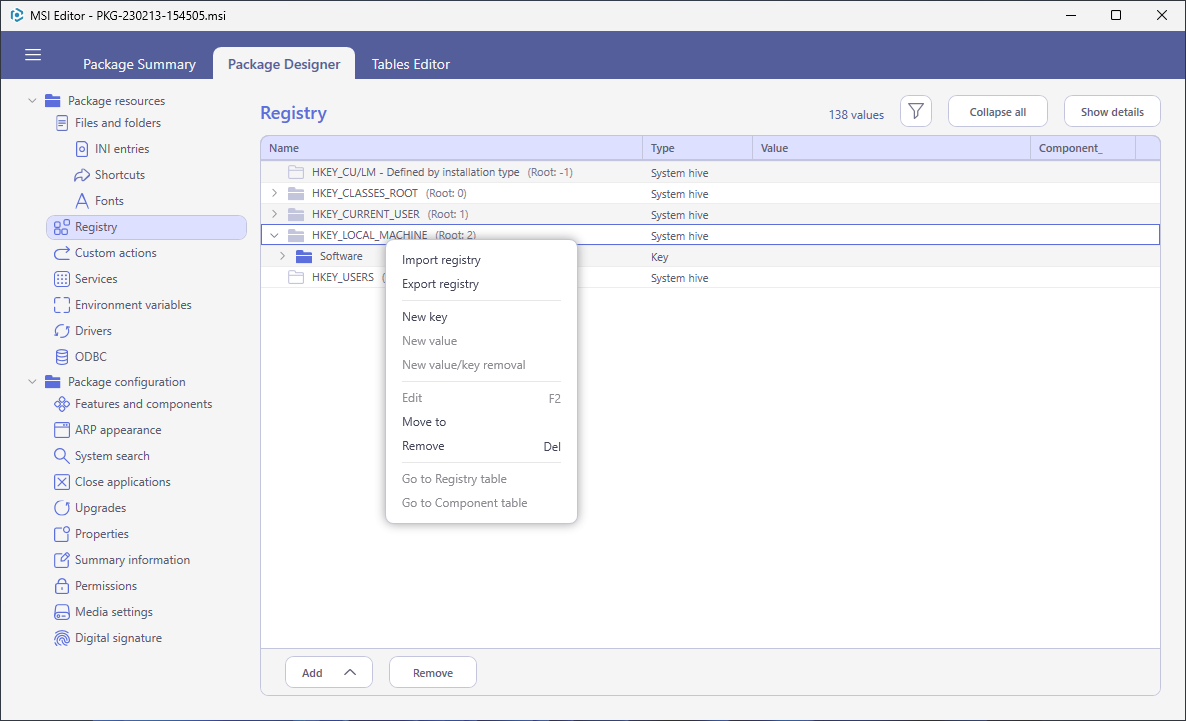Switch to the Package Summary tab
Screen dimensions: 1186x721
pos(139,64)
